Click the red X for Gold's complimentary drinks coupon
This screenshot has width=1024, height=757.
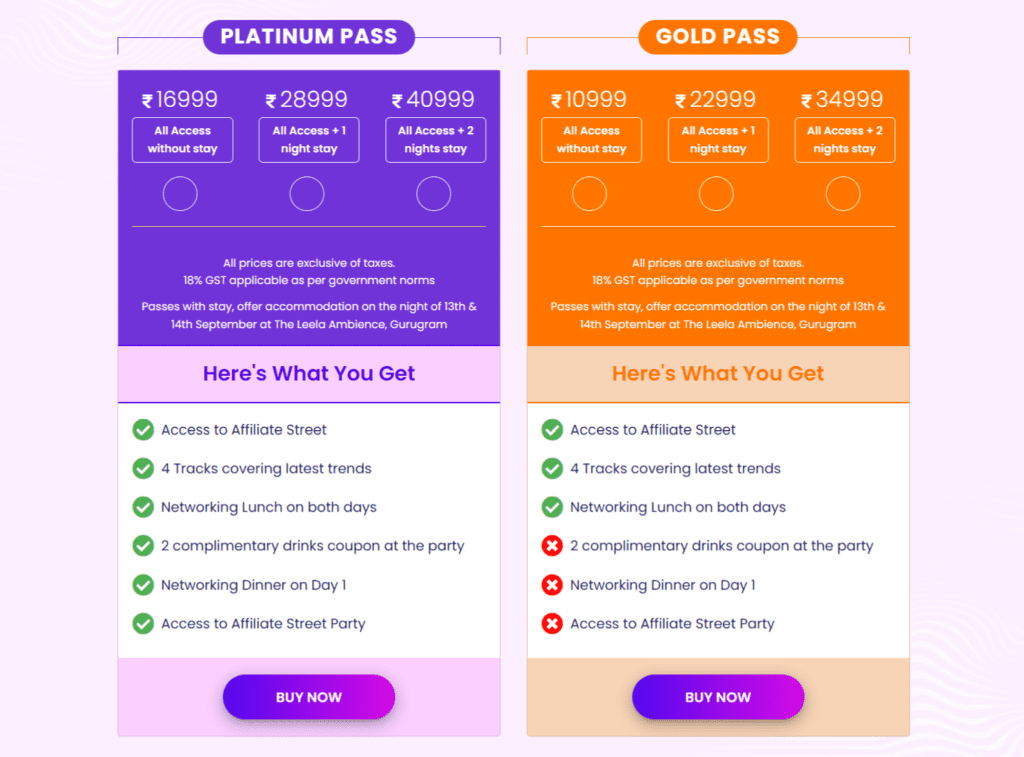pos(552,546)
